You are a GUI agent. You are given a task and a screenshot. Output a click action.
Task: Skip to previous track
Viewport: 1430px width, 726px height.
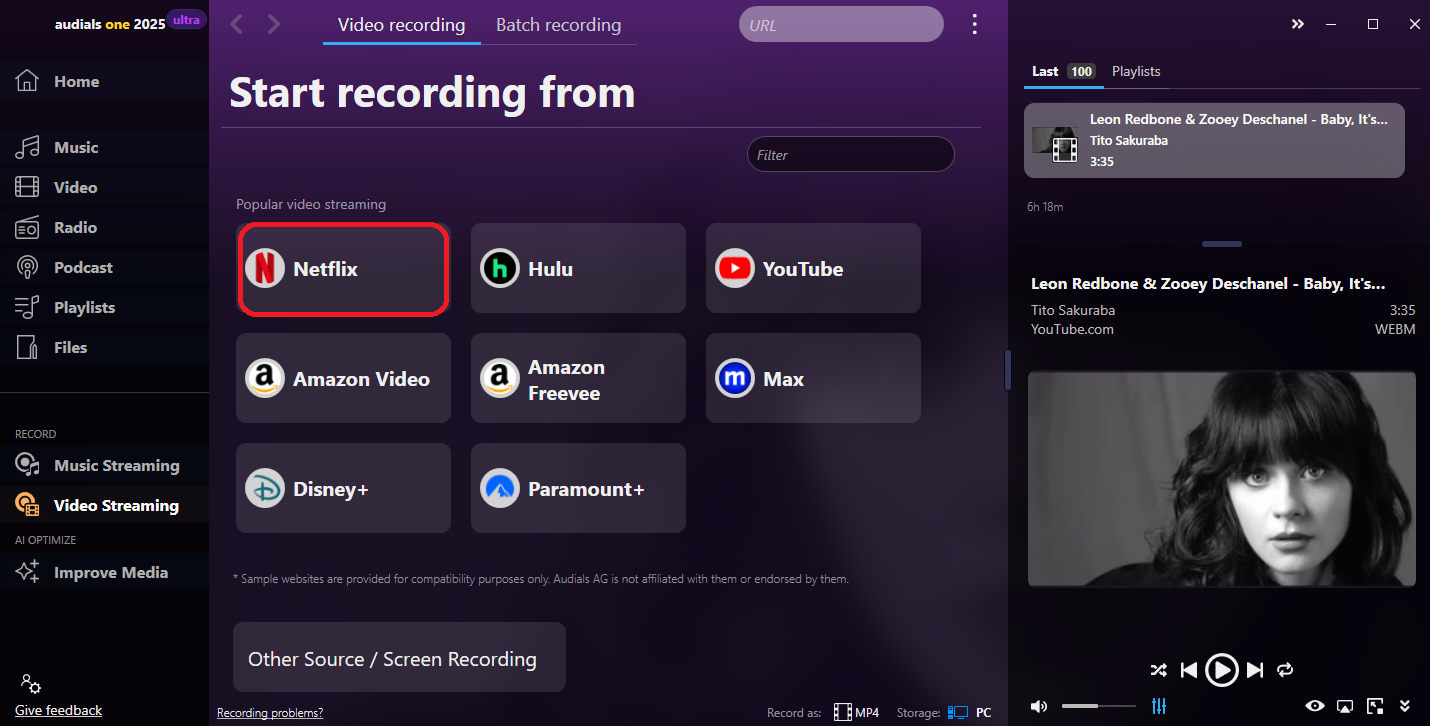point(1189,670)
